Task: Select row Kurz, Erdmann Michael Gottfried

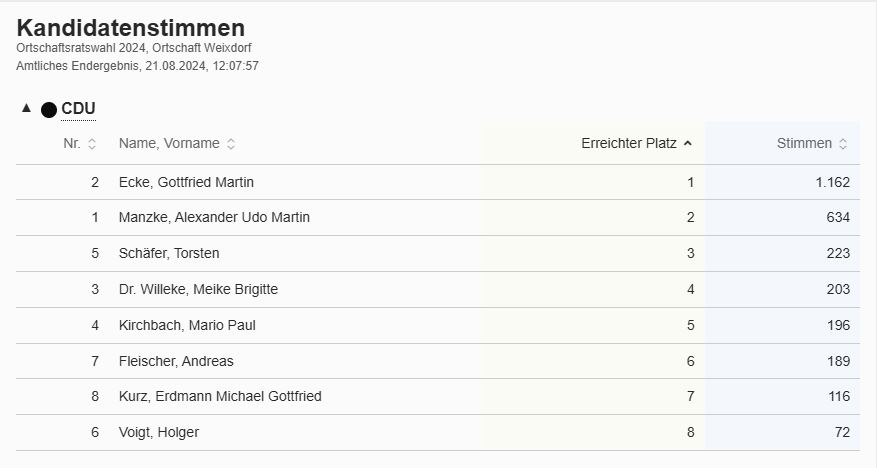Action: pos(438,396)
